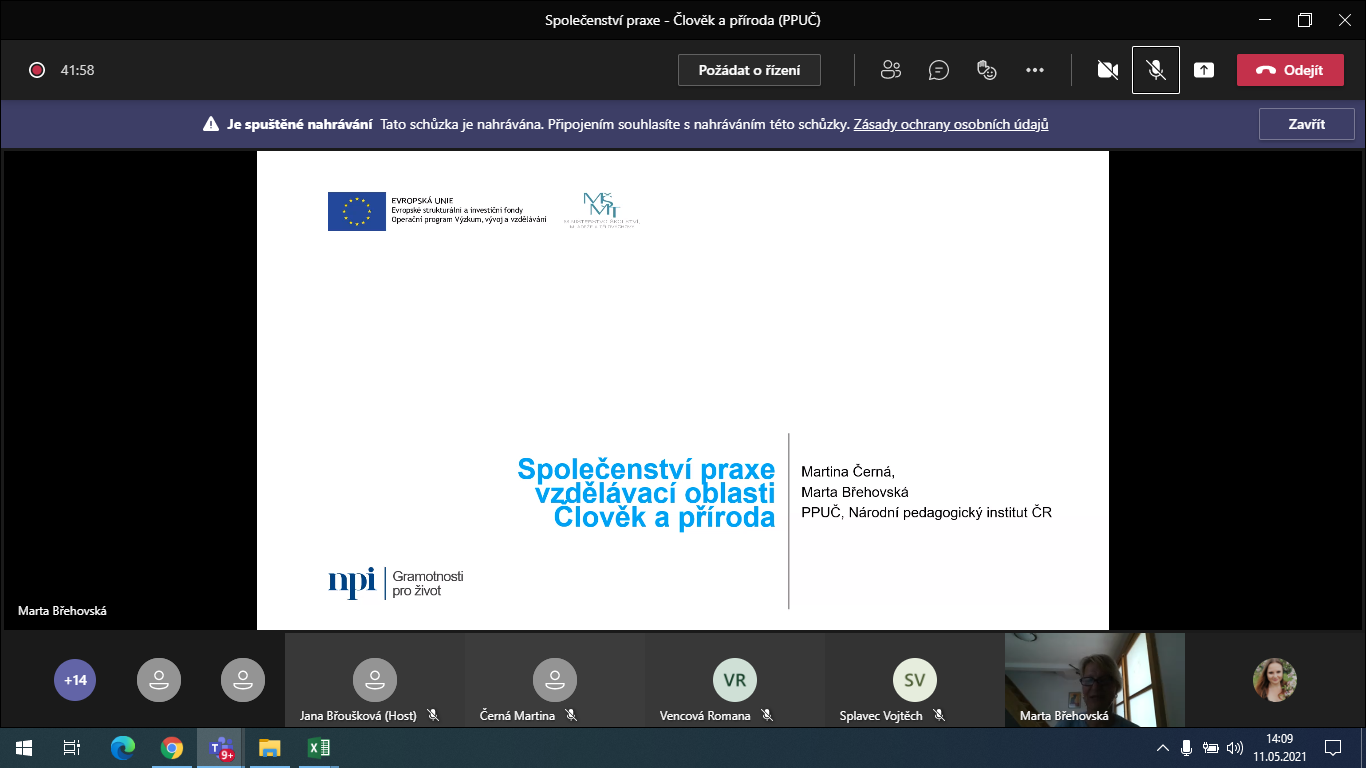
Task: Dismiss recording banner with Zavřít
Action: pos(1306,125)
